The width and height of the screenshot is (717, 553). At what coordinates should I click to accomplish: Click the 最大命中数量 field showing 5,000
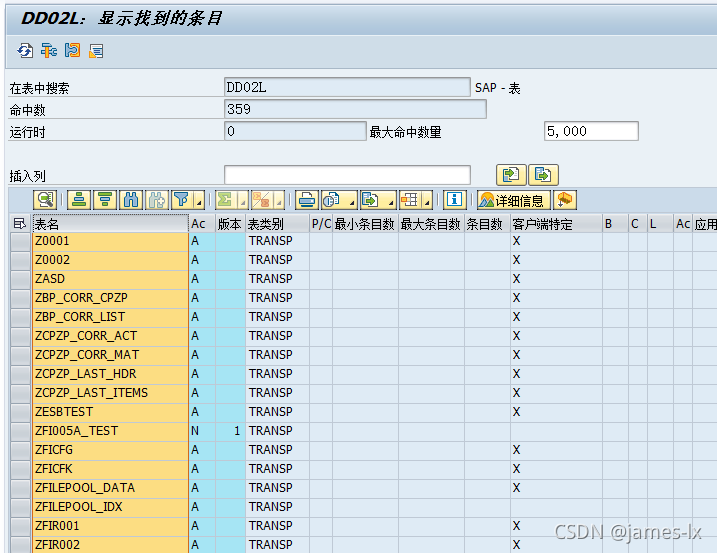click(x=591, y=131)
